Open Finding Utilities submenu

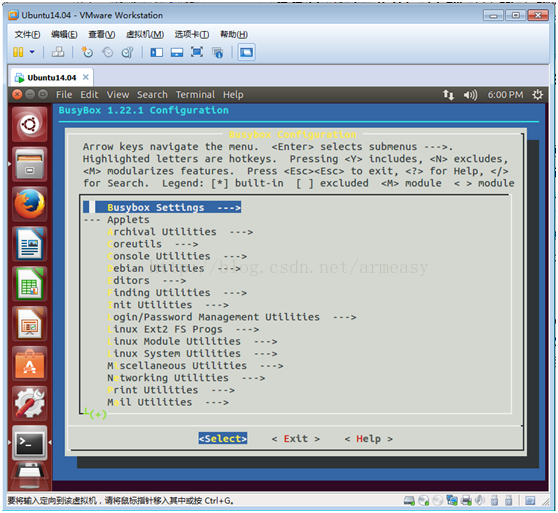177,293
